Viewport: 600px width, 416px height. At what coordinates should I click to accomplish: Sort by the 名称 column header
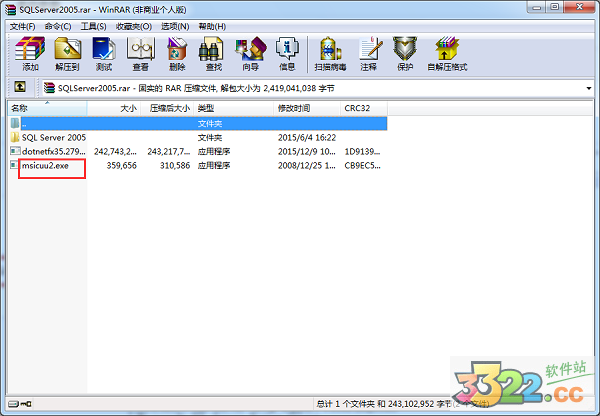tap(47, 108)
